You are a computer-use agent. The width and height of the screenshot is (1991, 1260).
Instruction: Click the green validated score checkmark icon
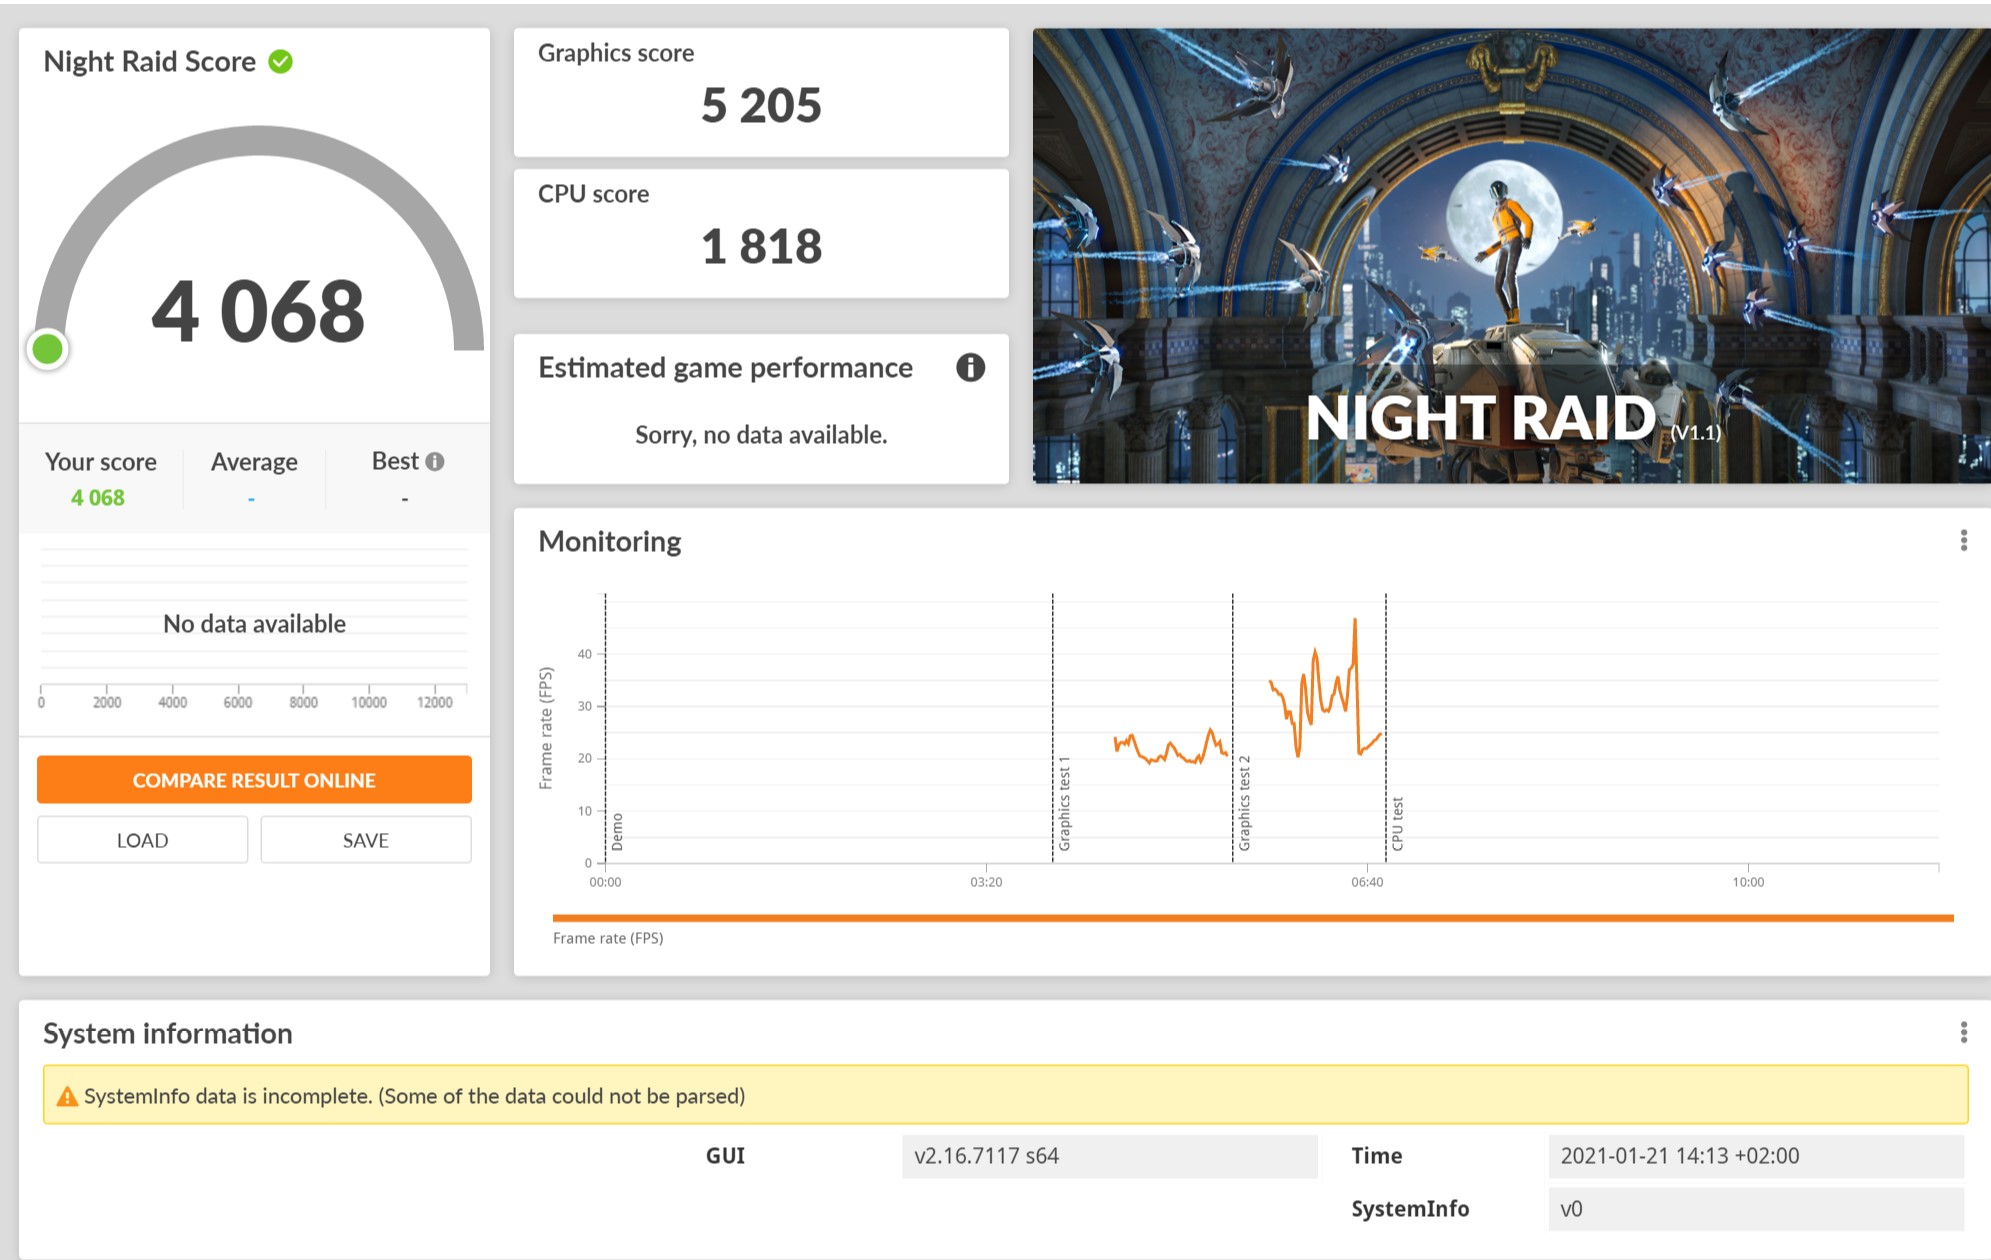point(281,62)
